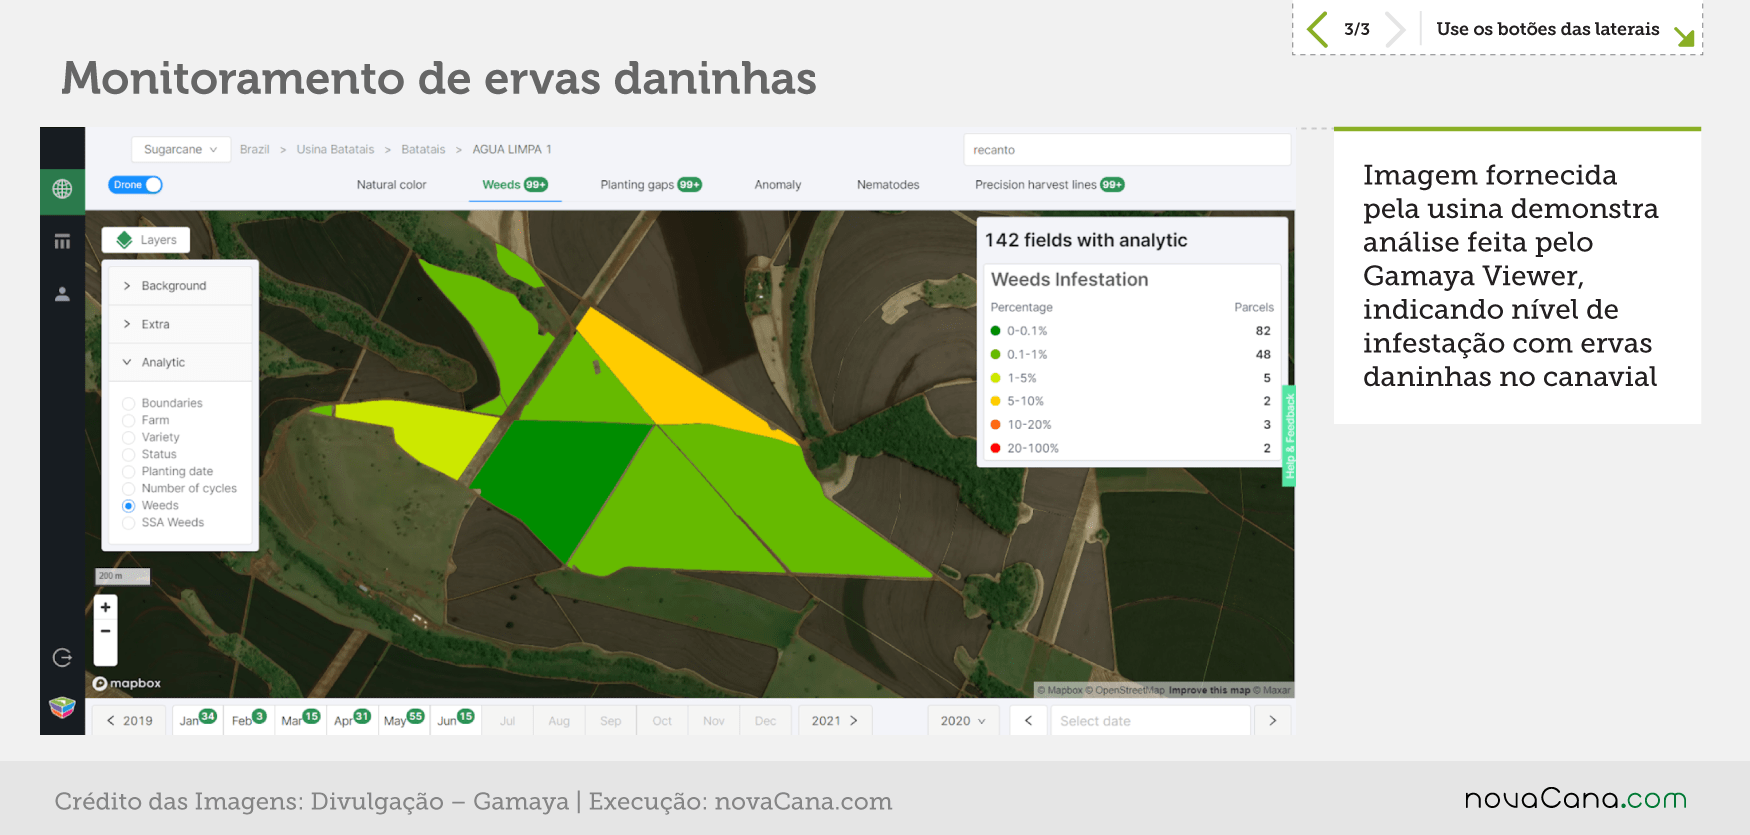The height and width of the screenshot is (835, 1750).
Task: Select the Boundaries radio option
Action: point(128,403)
